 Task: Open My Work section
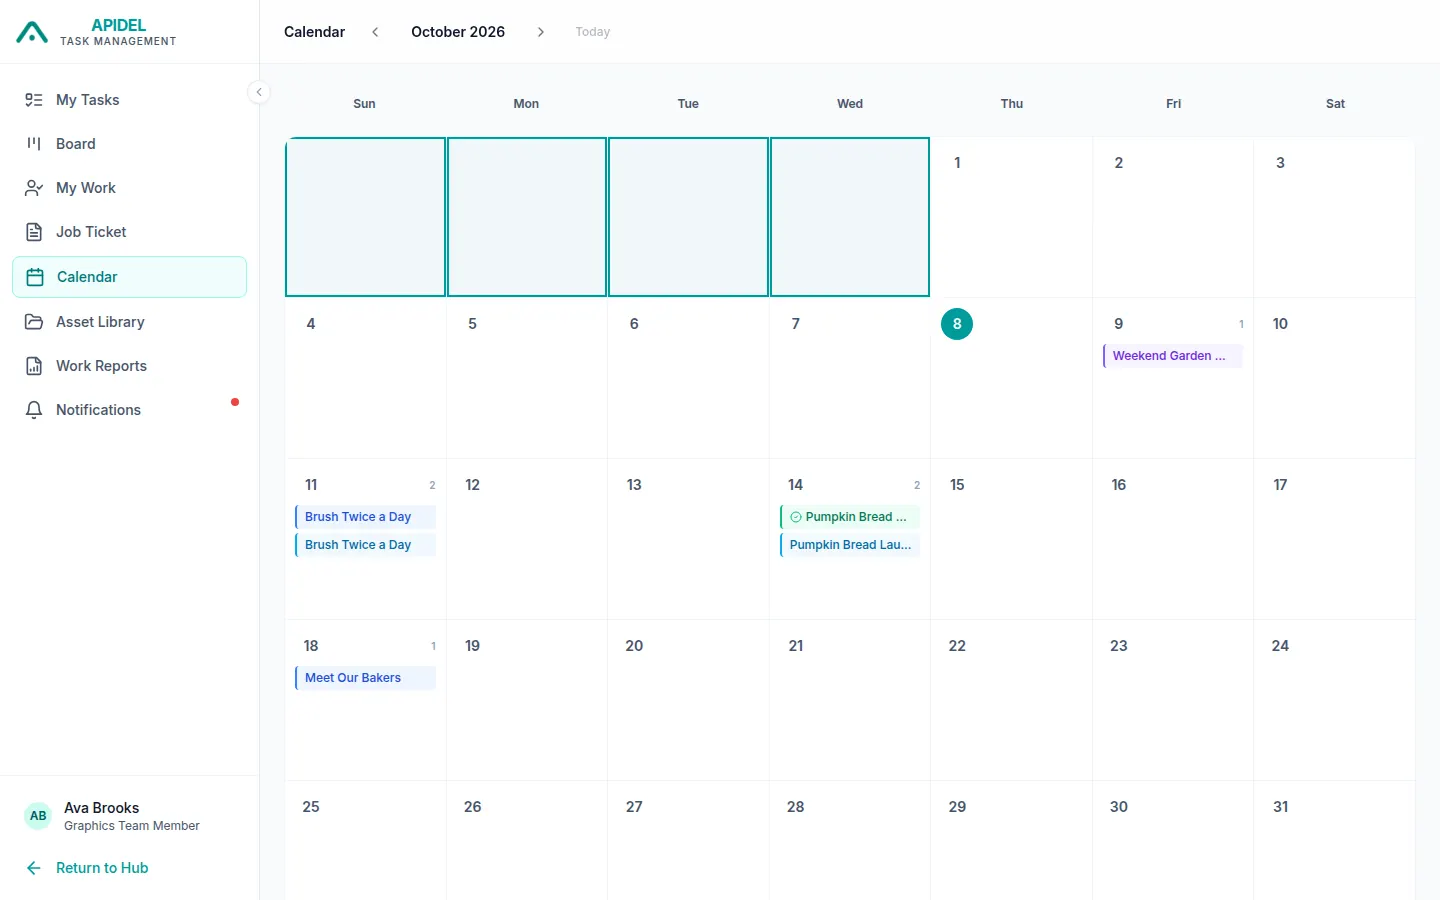(130, 188)
